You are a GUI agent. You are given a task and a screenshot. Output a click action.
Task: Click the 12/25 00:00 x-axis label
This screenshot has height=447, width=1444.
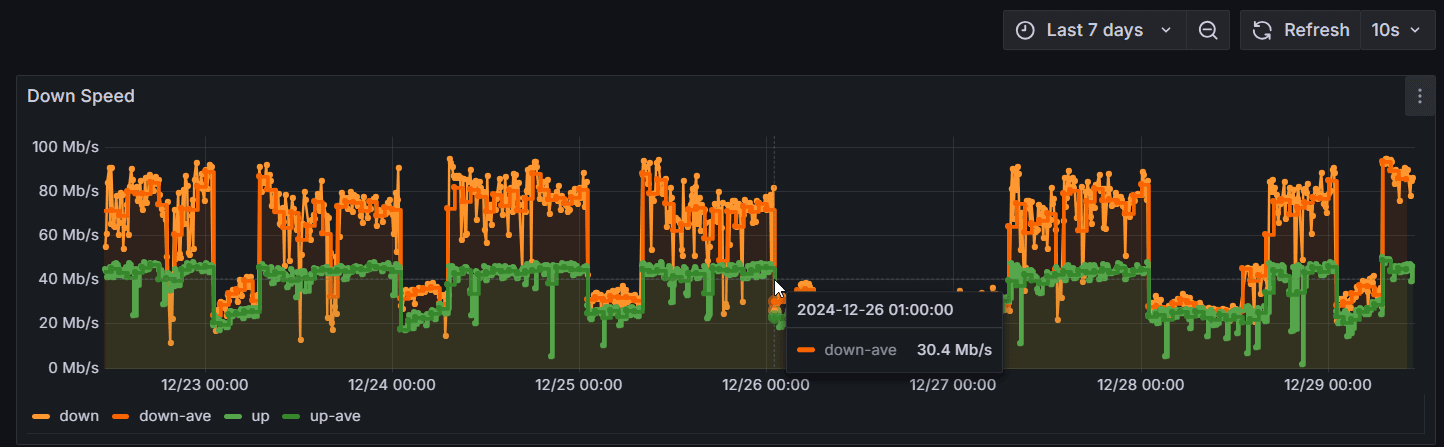click(x=578, y=384)
